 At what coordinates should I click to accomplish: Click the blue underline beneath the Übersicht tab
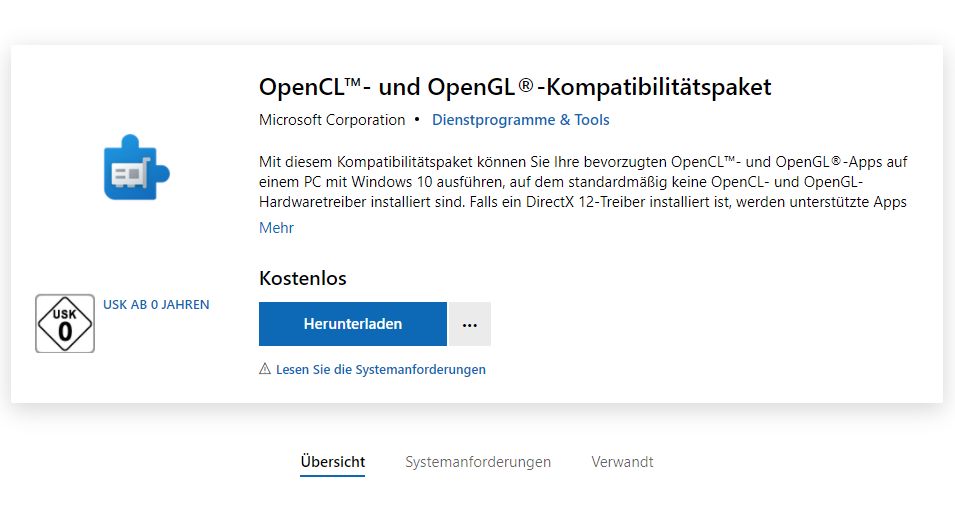tap(333, 475)
